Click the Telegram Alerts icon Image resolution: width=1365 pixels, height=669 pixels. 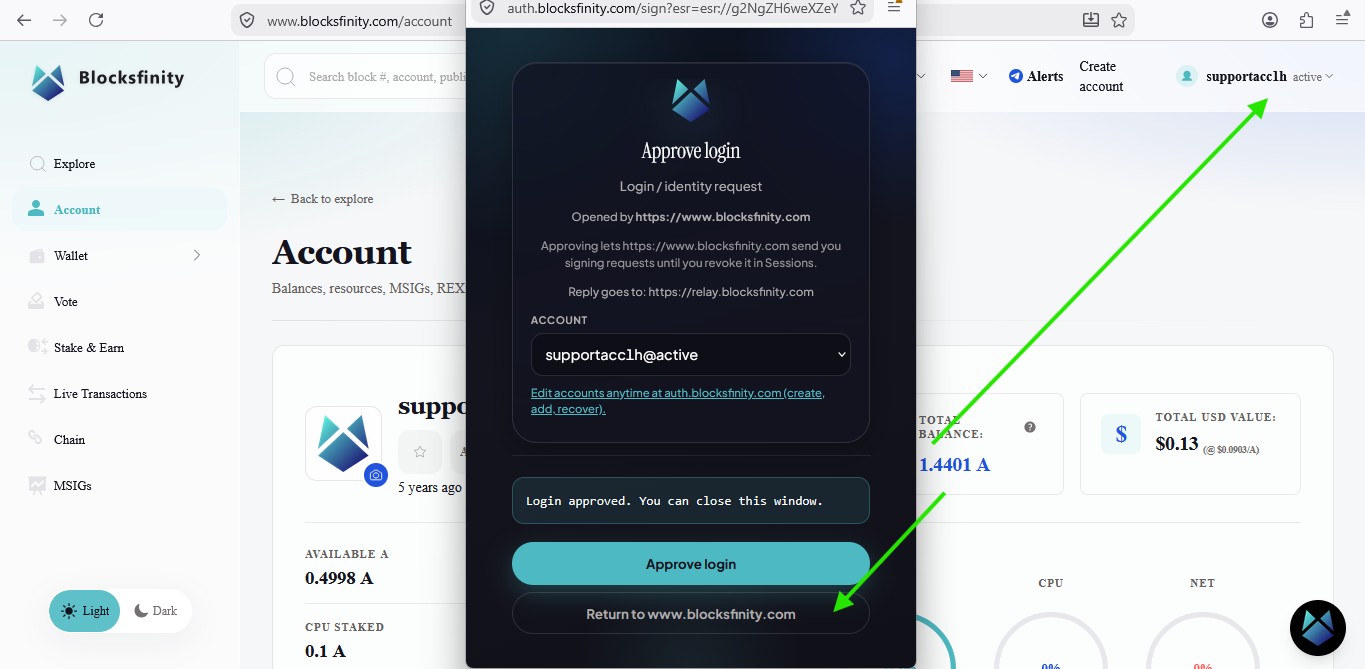(x=1016, y=76)
